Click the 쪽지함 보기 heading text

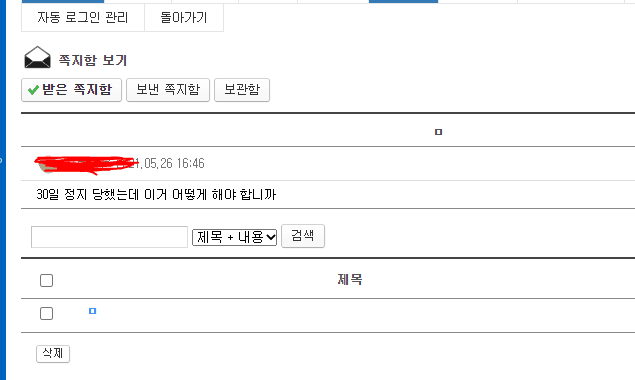point(93,60)
